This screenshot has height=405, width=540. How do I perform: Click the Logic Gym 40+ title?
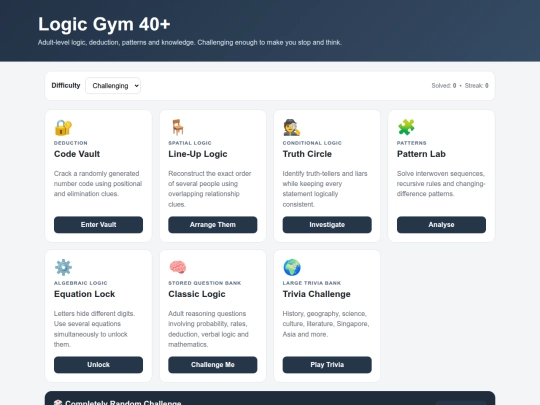(104, 24)
